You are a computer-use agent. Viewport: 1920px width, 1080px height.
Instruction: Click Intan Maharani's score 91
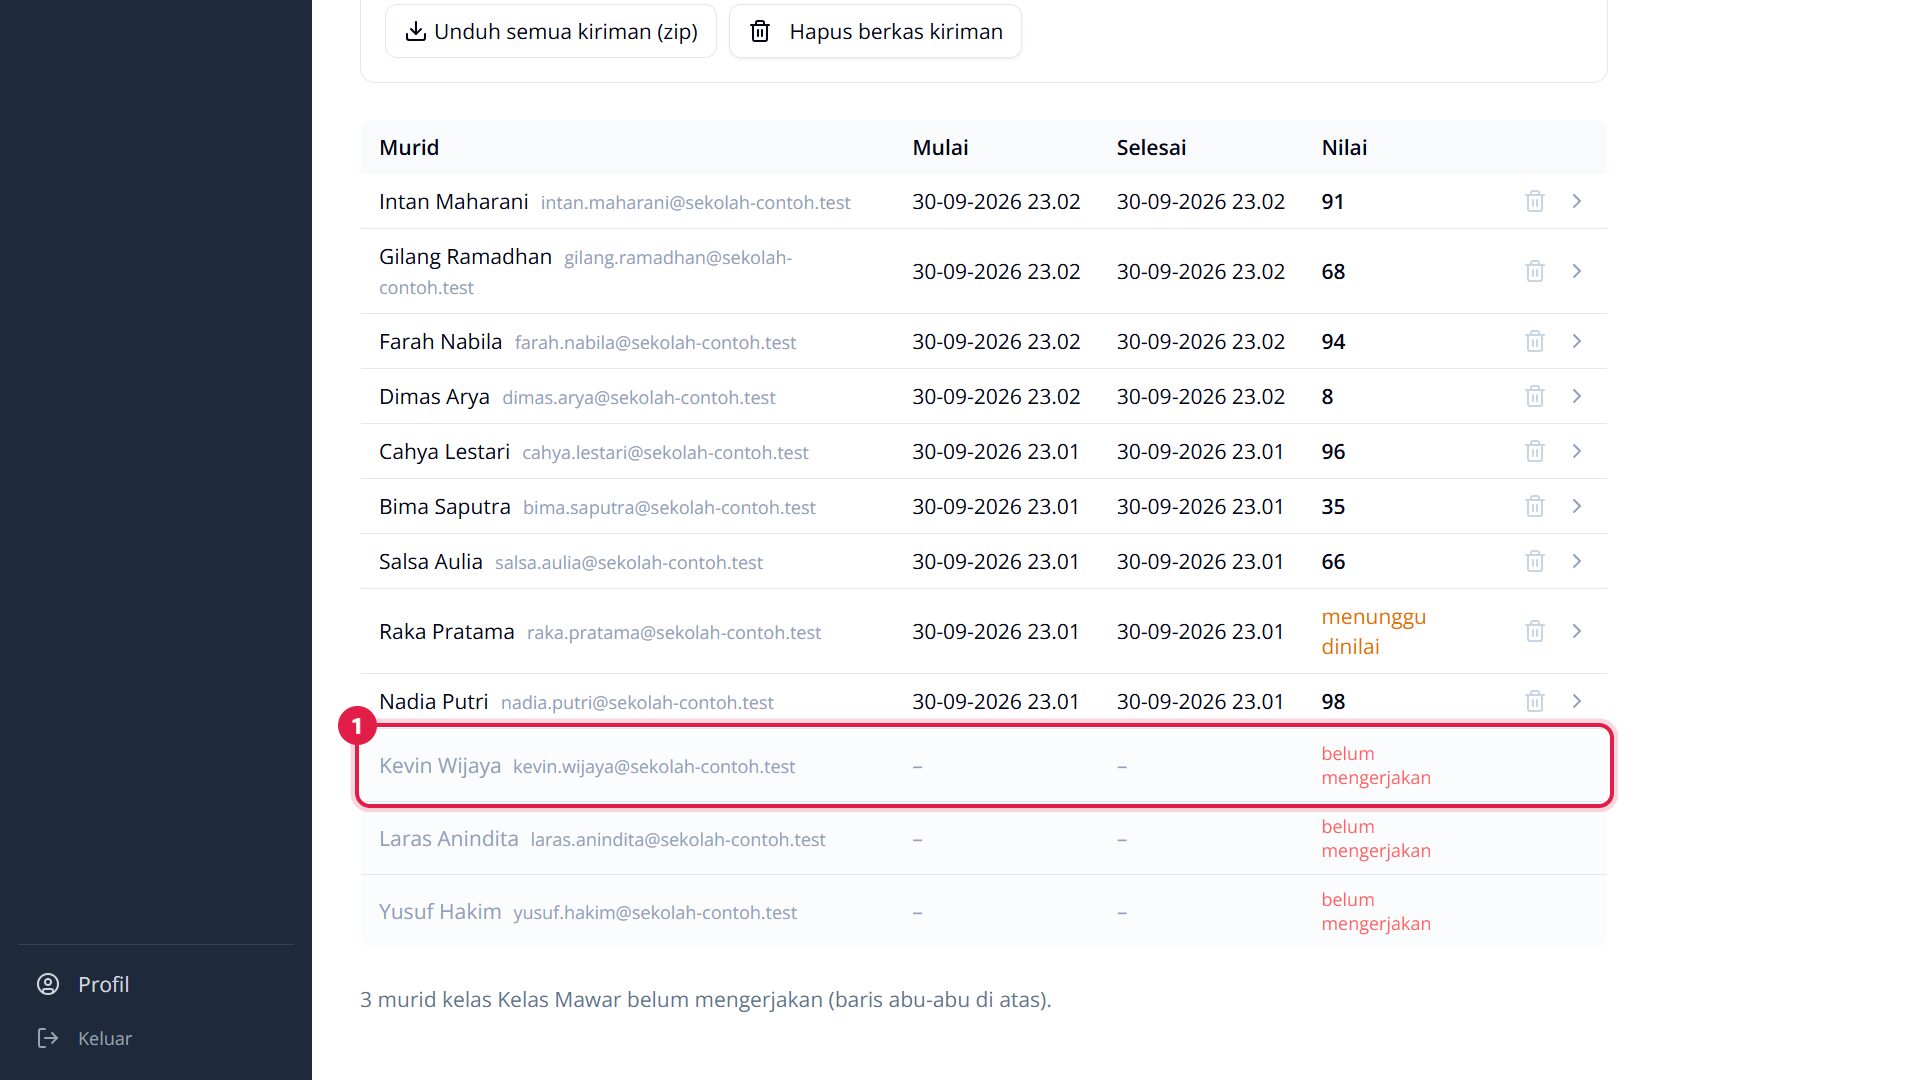[1332, 201]
